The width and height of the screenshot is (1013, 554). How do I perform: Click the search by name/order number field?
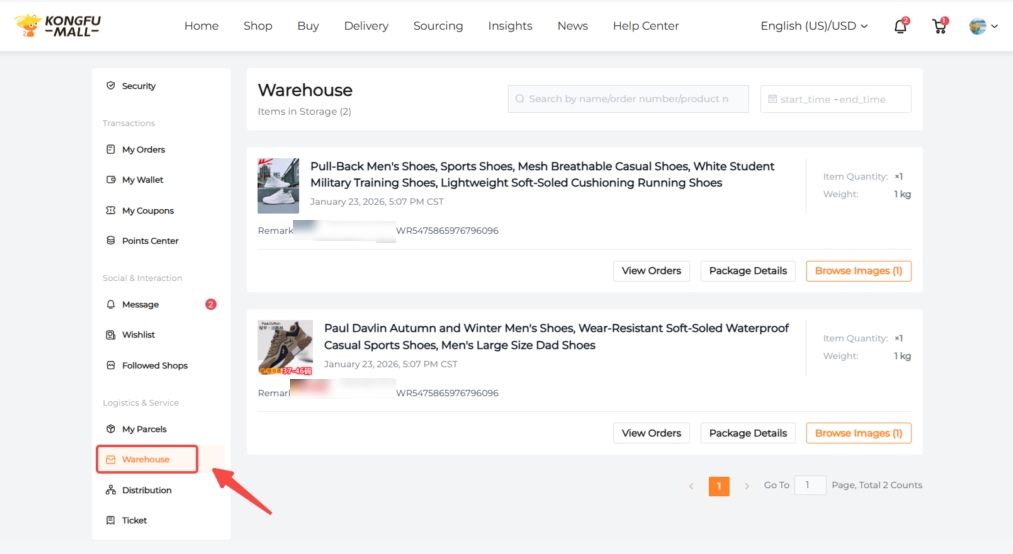click(628, 99)
